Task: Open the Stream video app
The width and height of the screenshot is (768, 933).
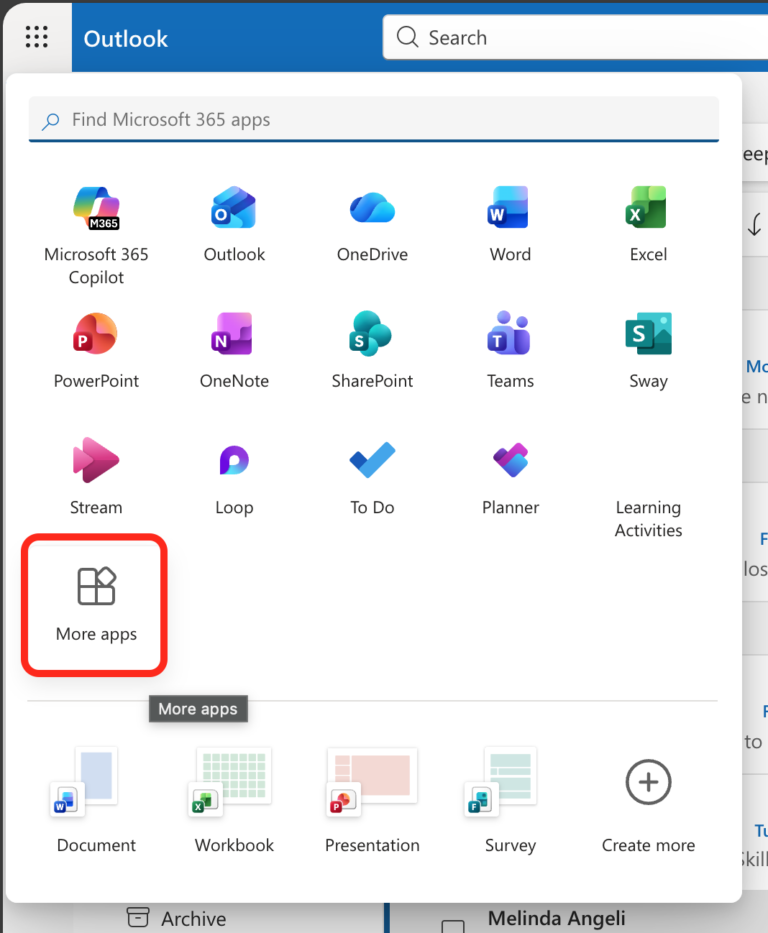Action: (96, 461)
